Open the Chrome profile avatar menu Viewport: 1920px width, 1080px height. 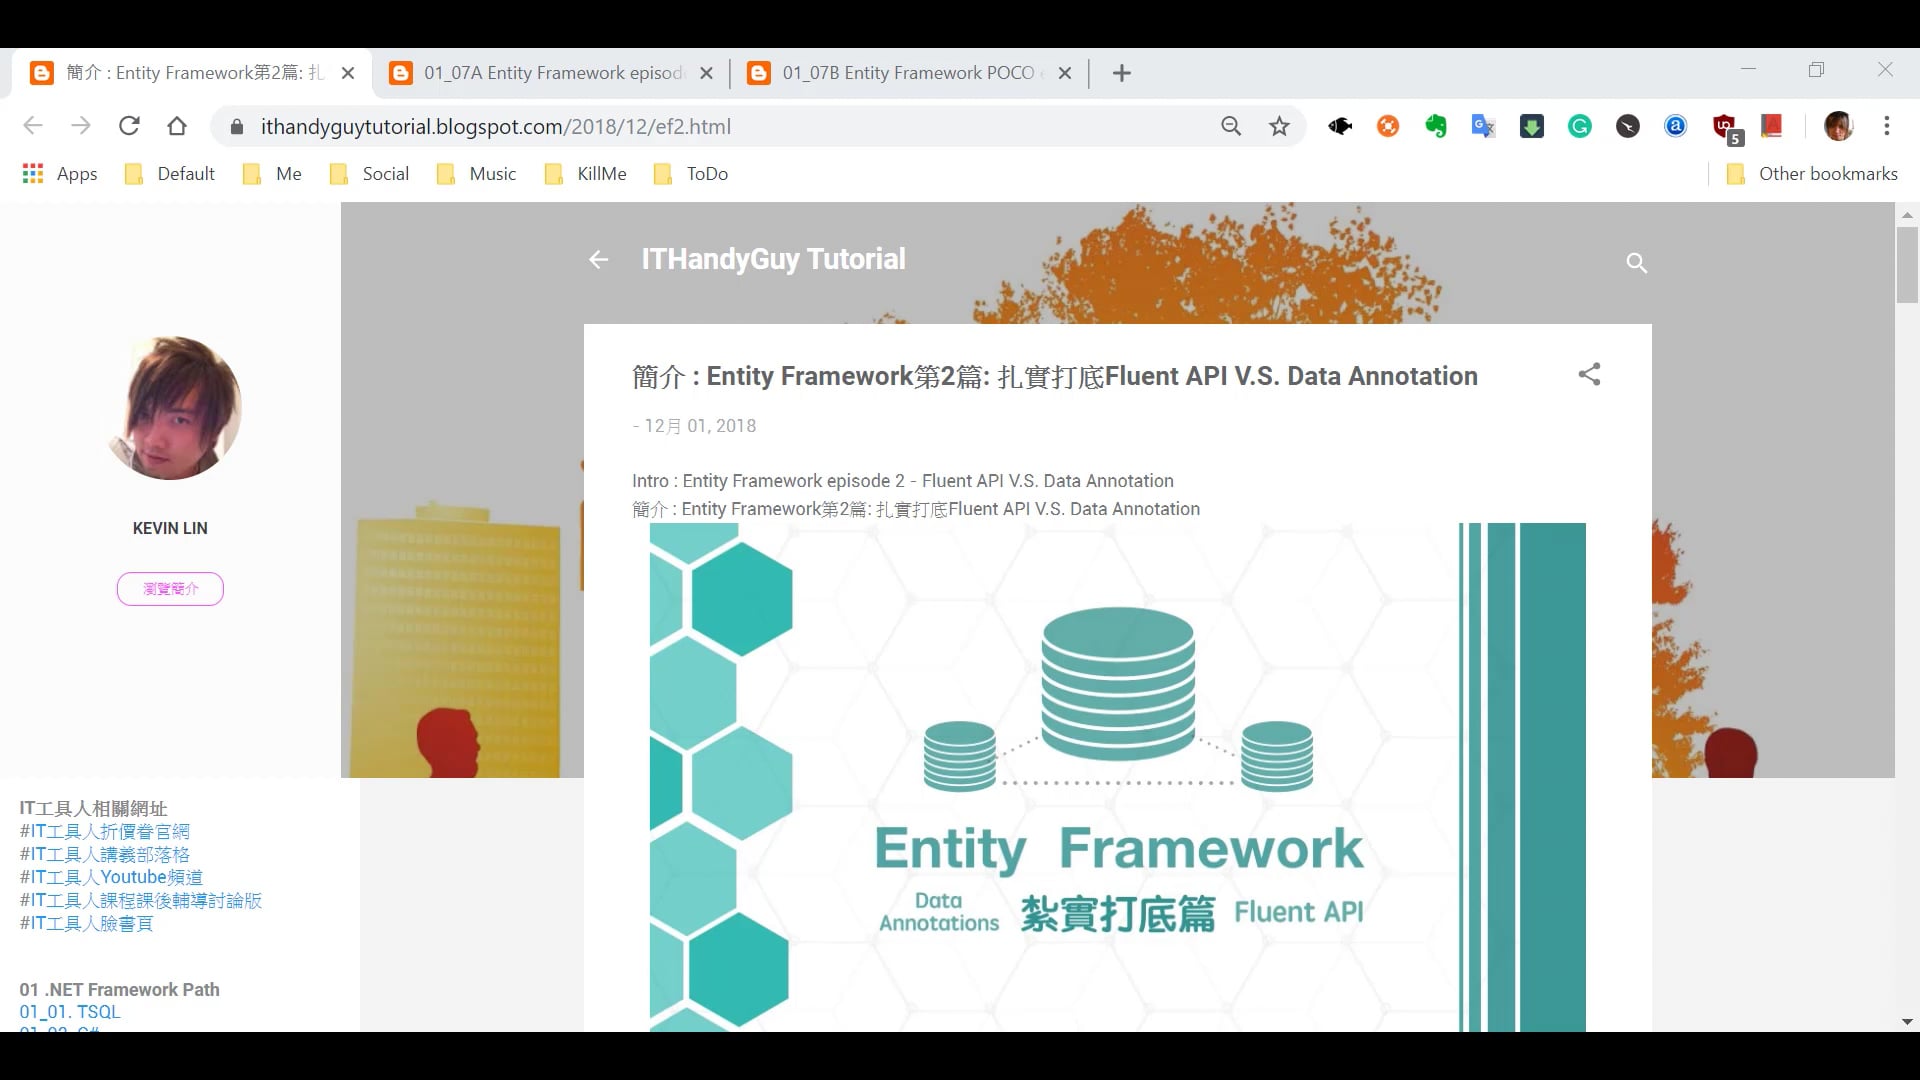click(x=1838, y=126)
